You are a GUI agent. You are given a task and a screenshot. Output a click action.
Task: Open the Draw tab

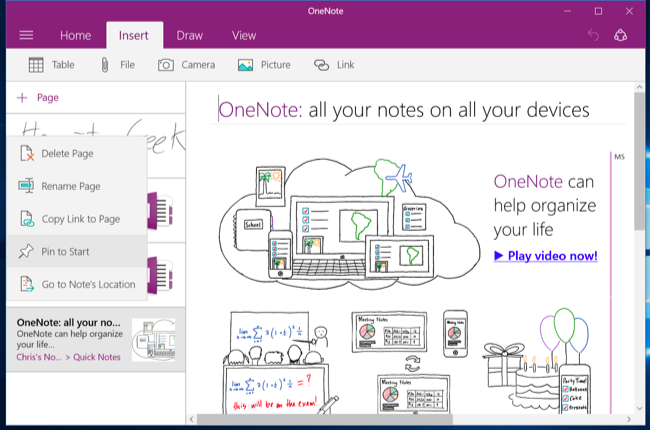point(189,36)
